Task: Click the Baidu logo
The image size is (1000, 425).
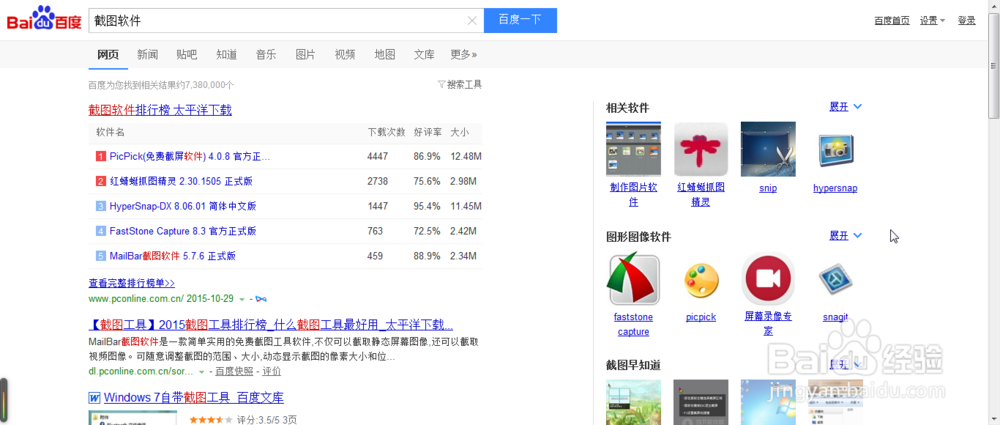Action: pos(44,19)
